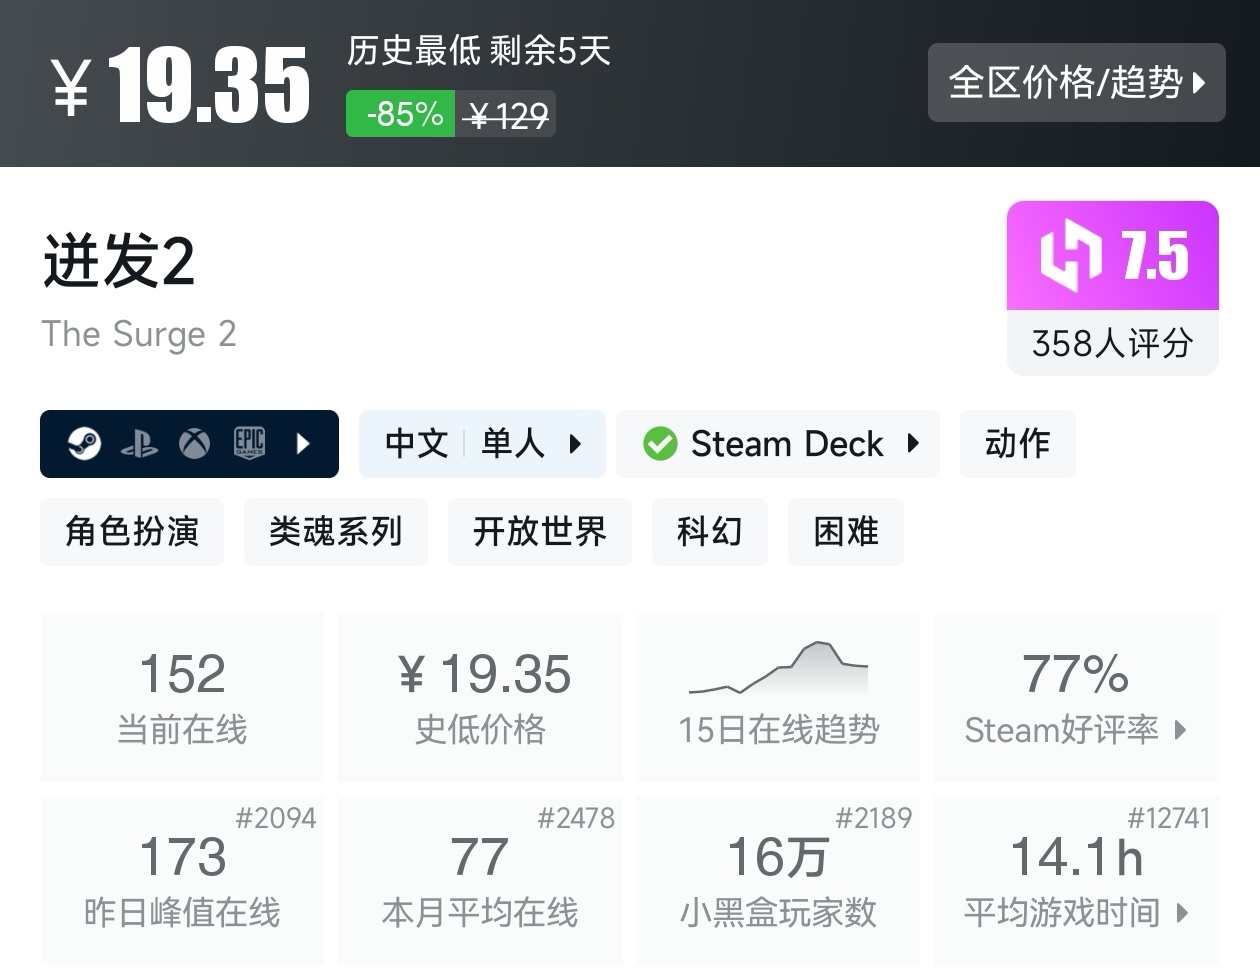Select the 角色扮演 tag
This screenshot has width=1260, height=975.
coord(132,532)
